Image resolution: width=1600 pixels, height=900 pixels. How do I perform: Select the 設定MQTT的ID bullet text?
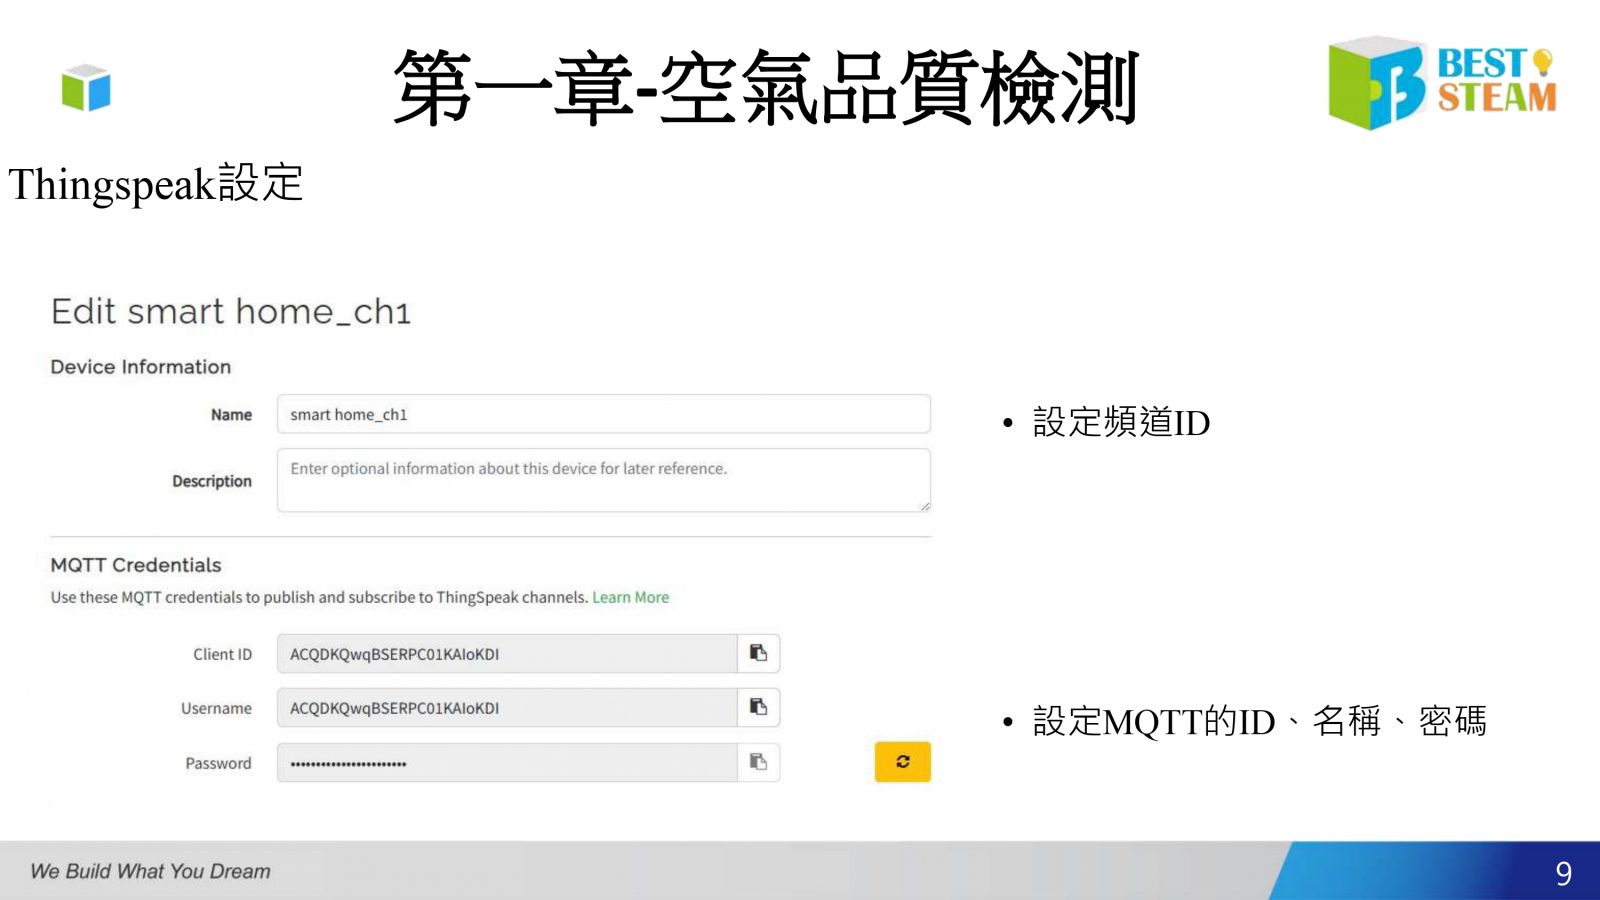coord(1258,721)
